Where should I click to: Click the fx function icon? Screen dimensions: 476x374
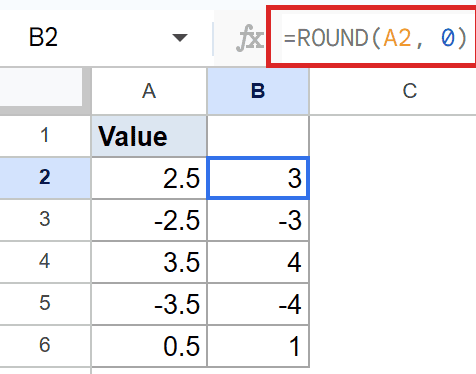(x=250, y=38)
